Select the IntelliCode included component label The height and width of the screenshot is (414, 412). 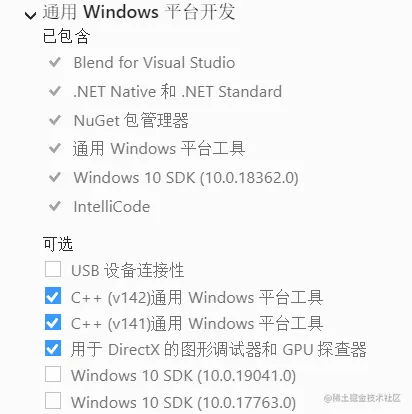pos(112,207)
